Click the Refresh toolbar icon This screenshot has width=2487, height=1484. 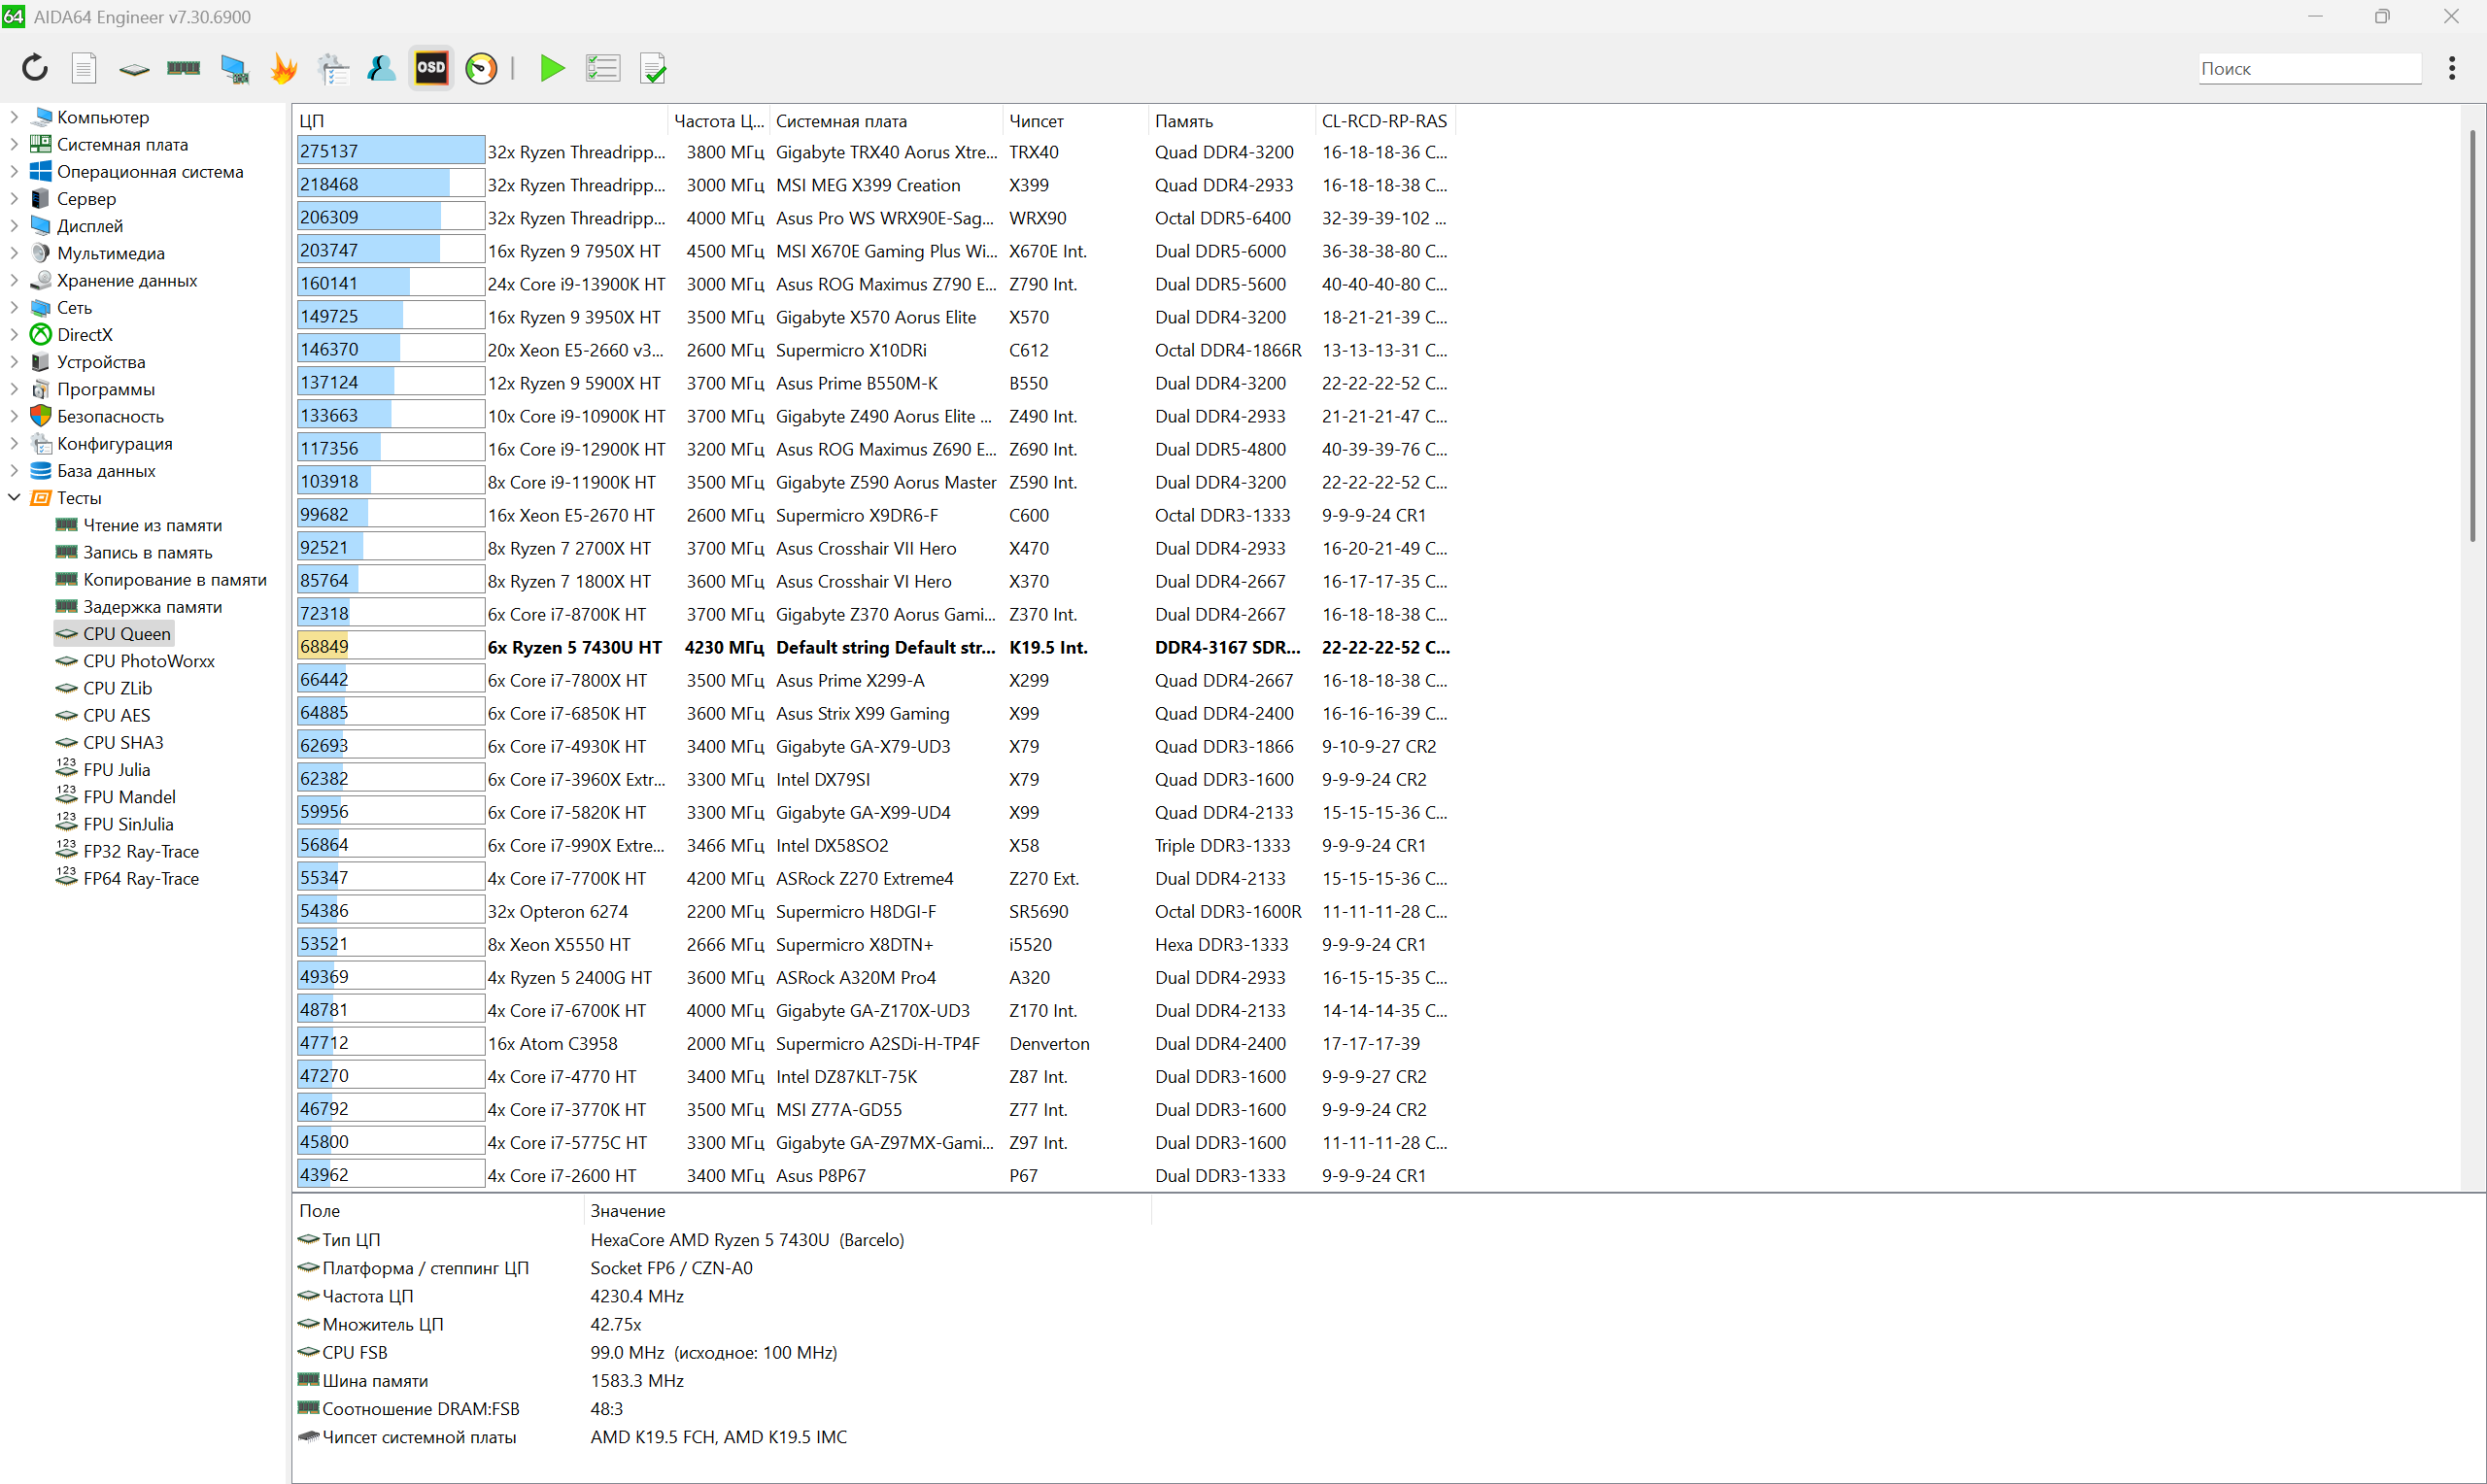[x=35, y=68]
